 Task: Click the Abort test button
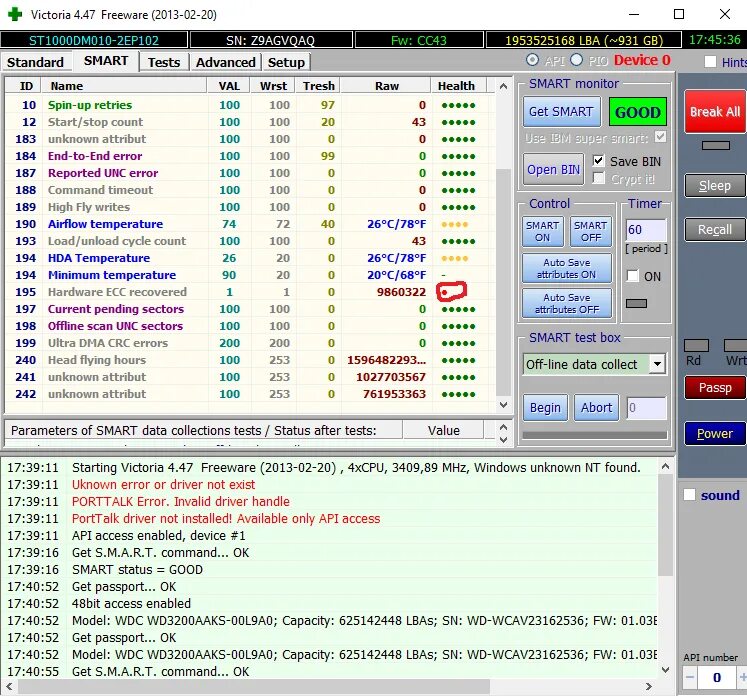(596, 408)
